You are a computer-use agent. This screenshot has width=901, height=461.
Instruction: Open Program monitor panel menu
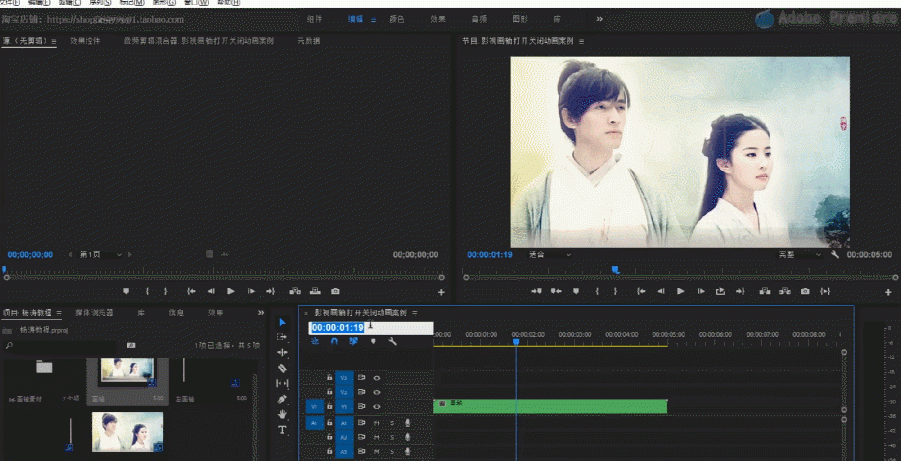[x=581, y=41]
